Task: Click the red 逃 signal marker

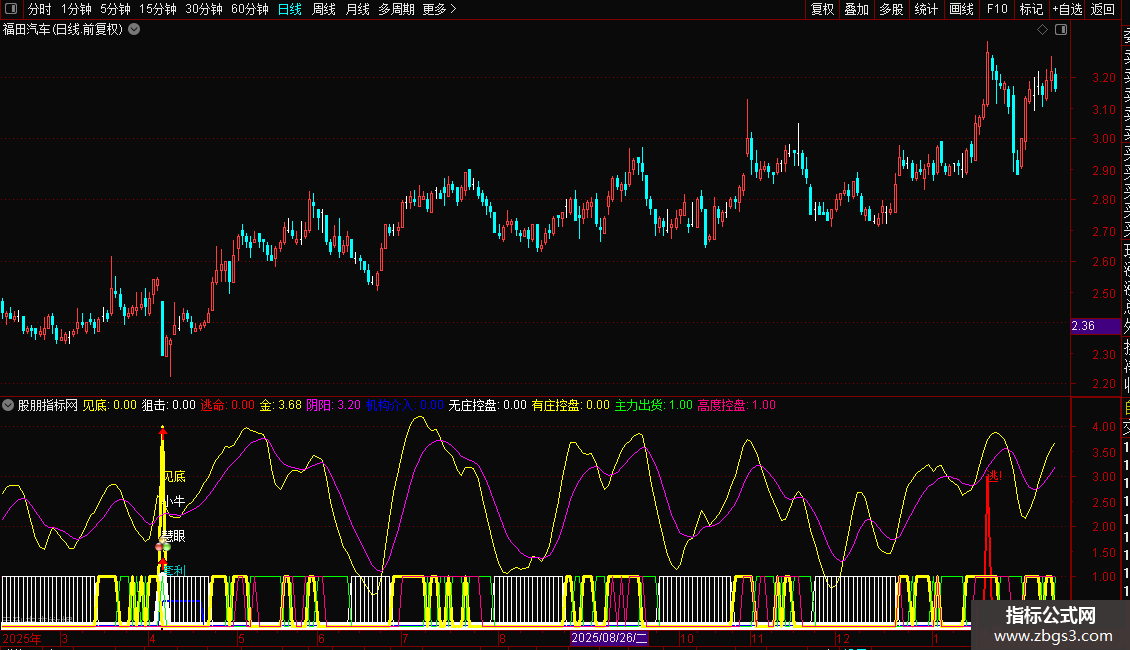Action: point(993,476)
